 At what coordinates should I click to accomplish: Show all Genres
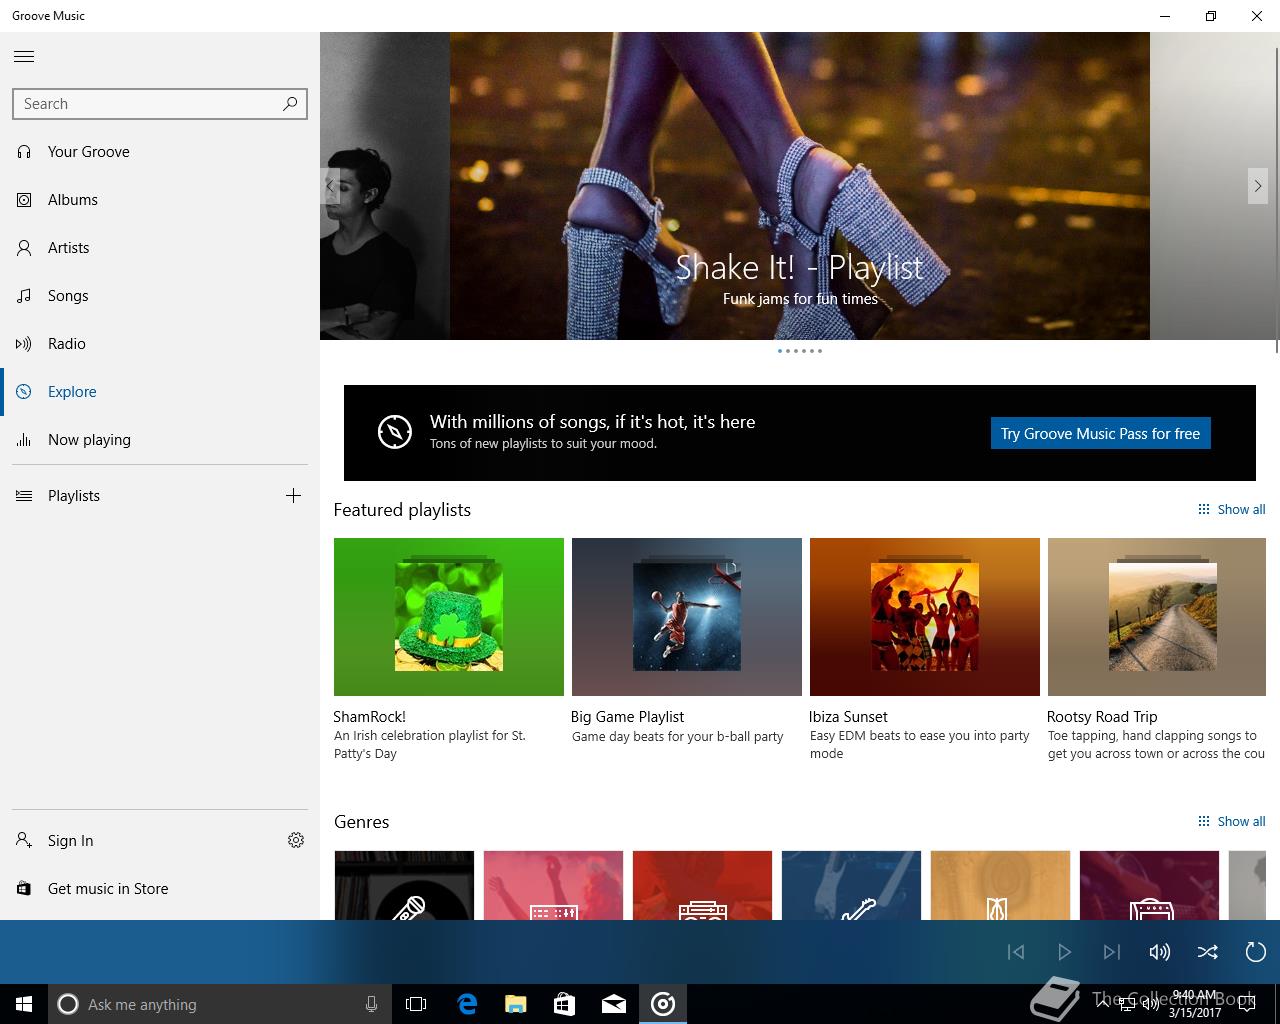coord(1232,821)
